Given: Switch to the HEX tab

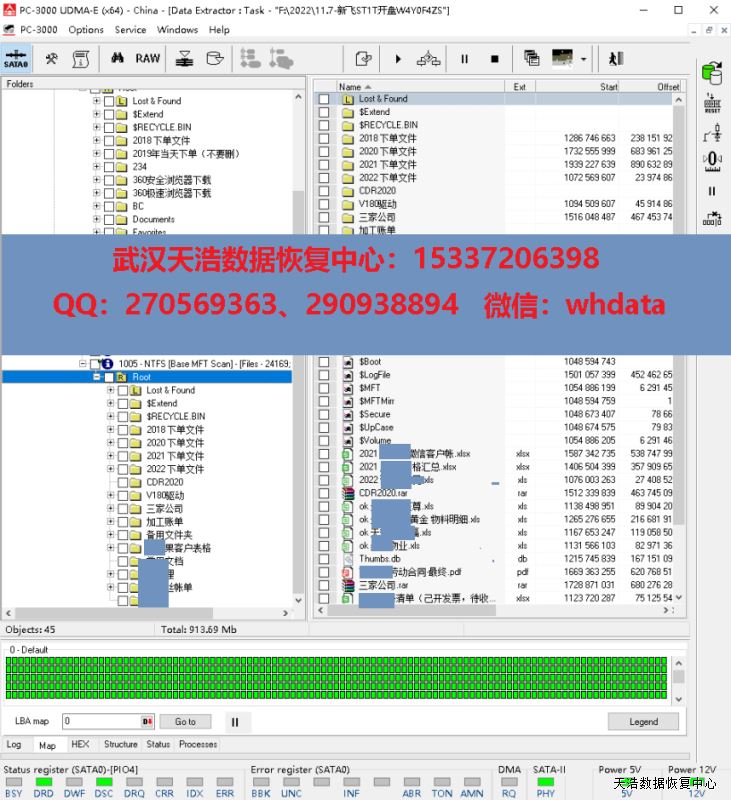Looking at the screenshot, I should tap(80, 744).
